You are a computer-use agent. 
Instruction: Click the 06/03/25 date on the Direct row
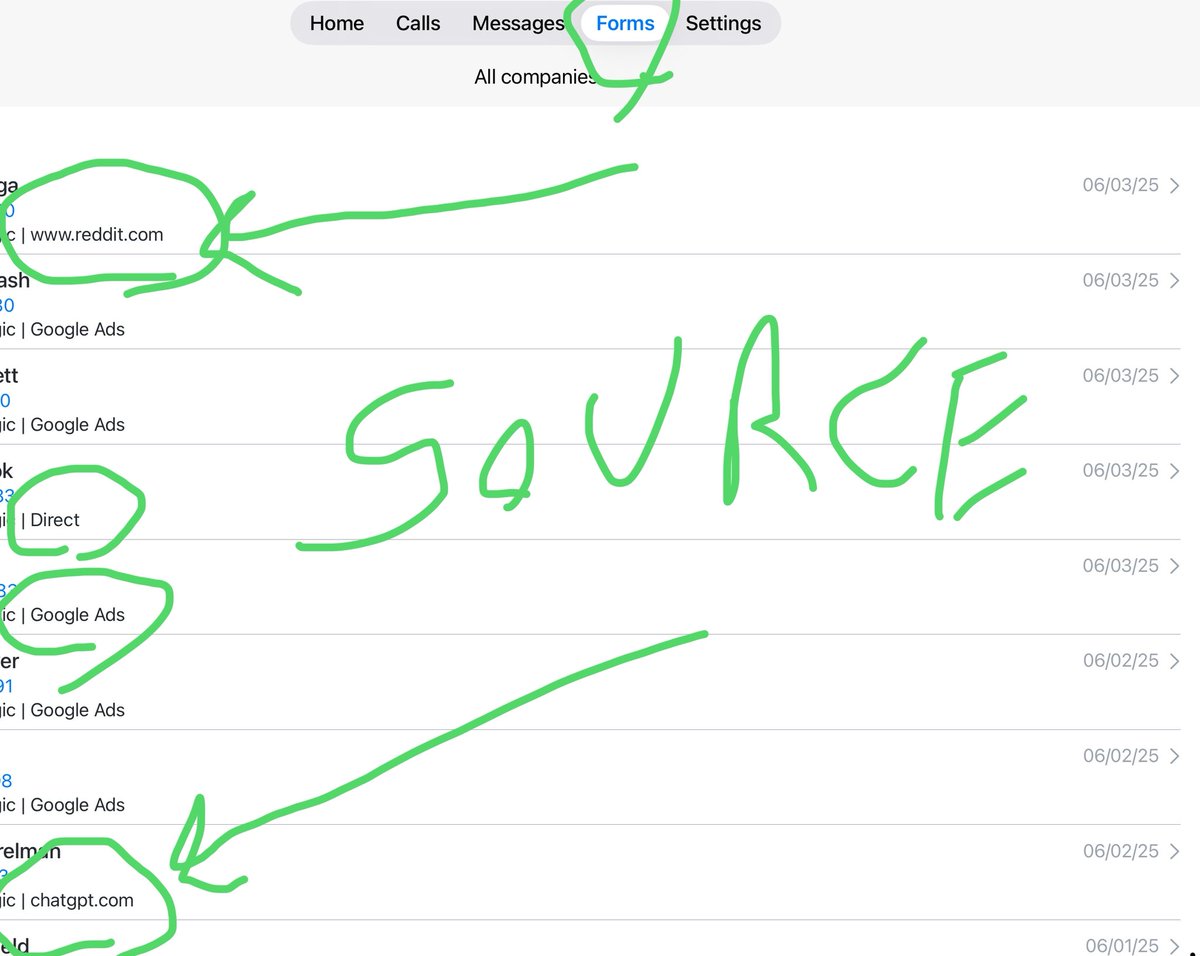coord(1120,471)
